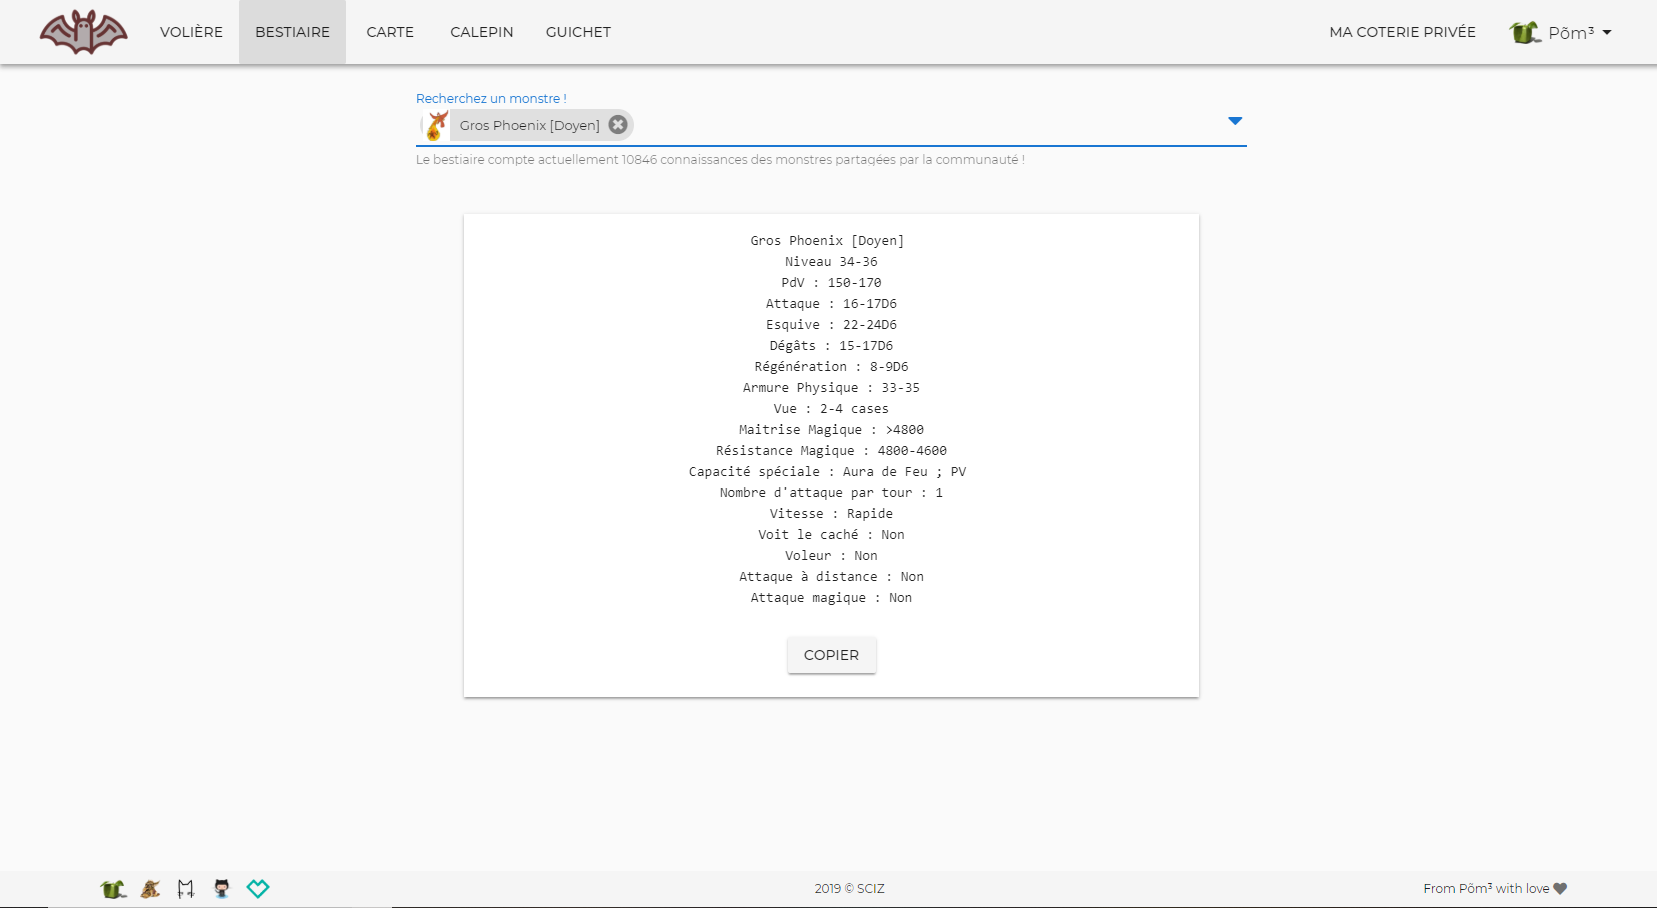Click the green cube footer icon
Viewport: 1657px width, 908px height.
pos(113,888)
